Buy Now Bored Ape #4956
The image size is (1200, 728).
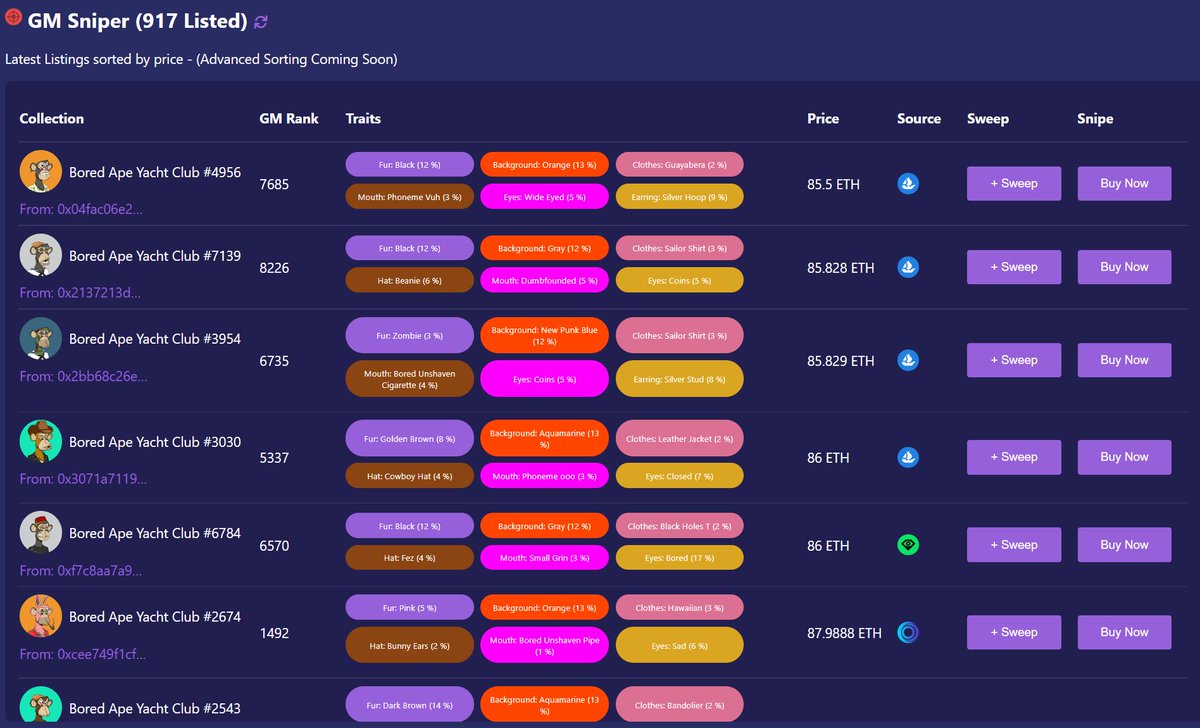pyautogui.click(x=1124, y=184)
